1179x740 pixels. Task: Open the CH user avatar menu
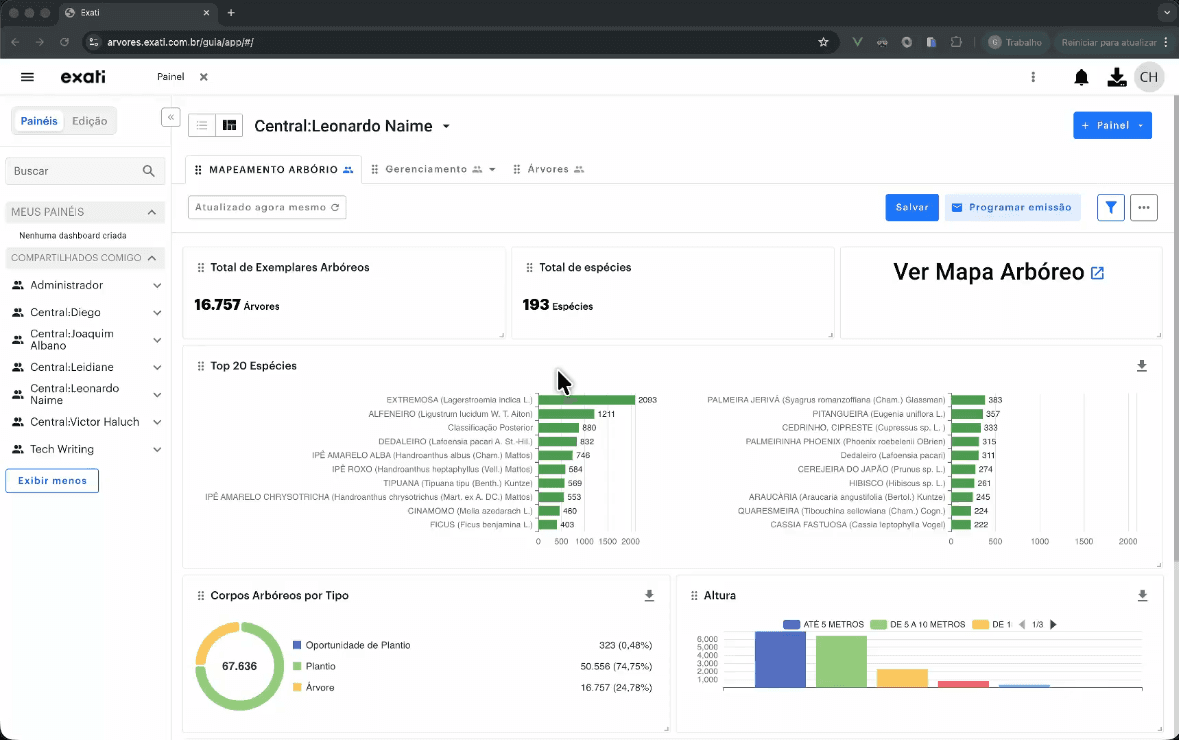click(x=1148, y=77)
